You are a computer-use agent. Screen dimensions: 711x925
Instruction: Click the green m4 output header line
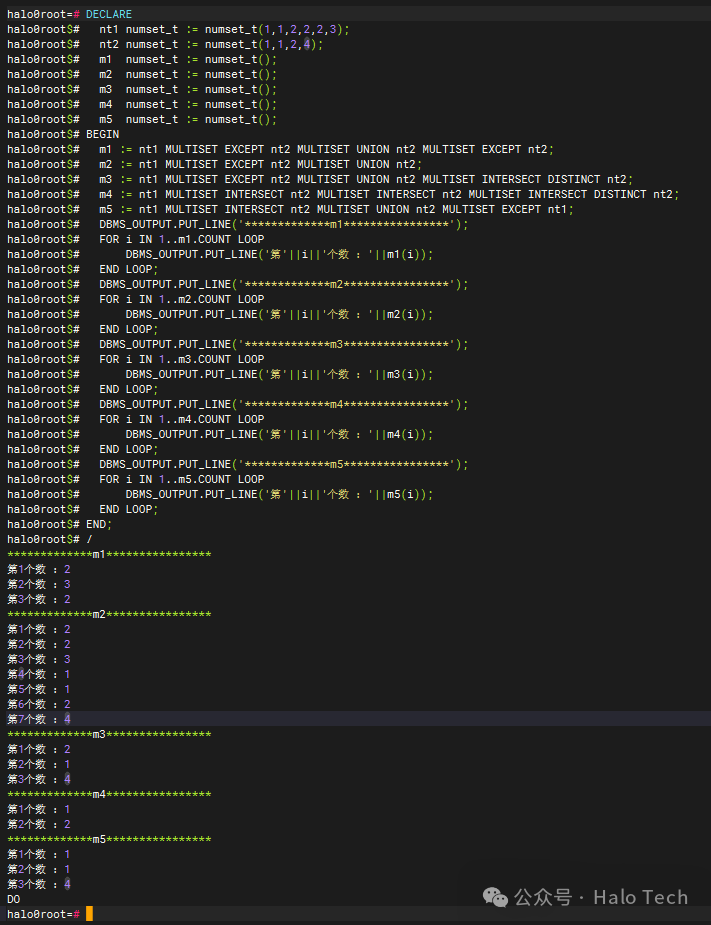pos(109,795)
